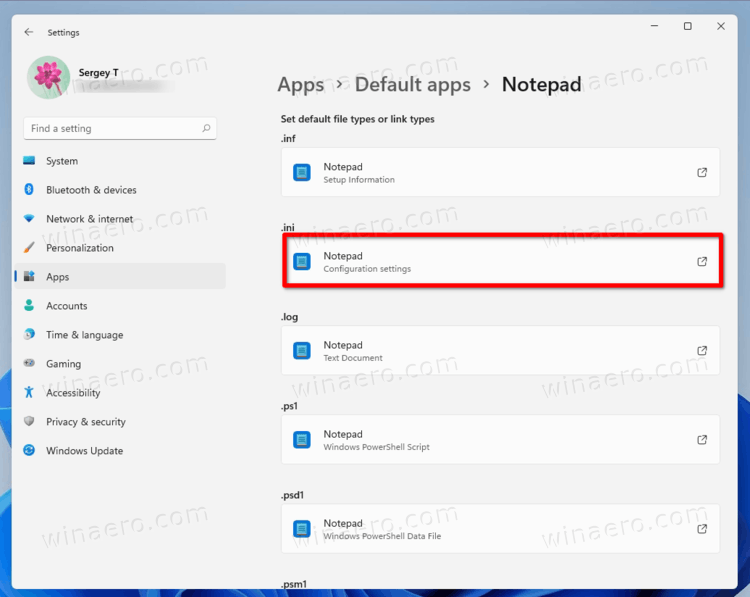Open Time & language settings
Image resolution: width=750 pixels, height=597 pixels.
coord(84,335)
